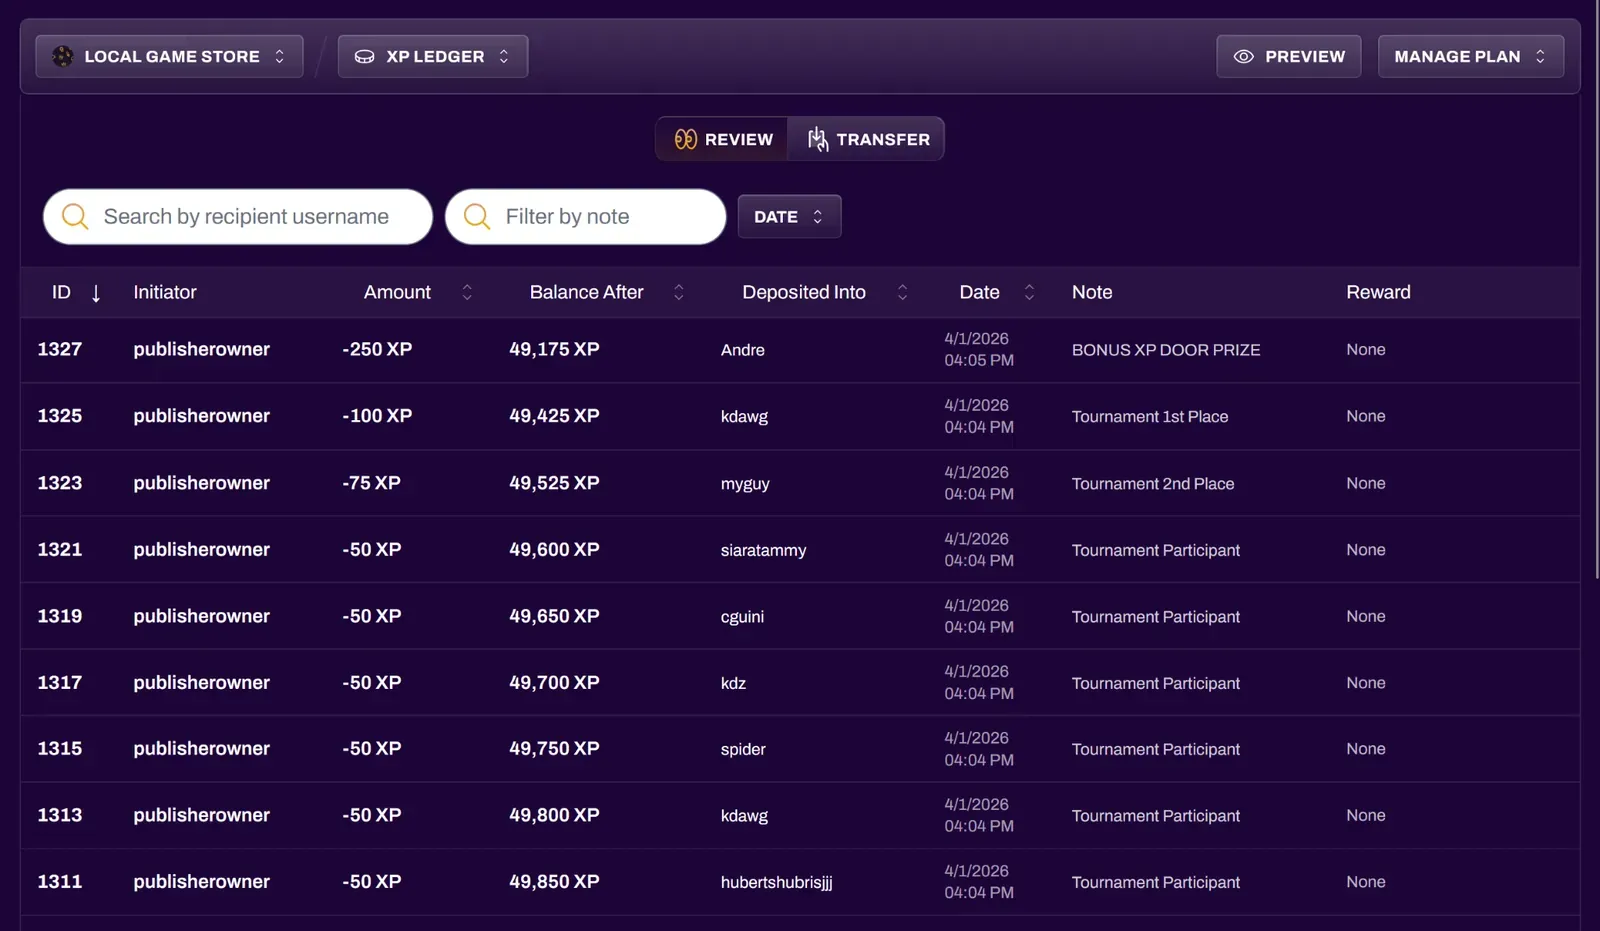
Task: Click the ID column header
Action: point(61,292)
